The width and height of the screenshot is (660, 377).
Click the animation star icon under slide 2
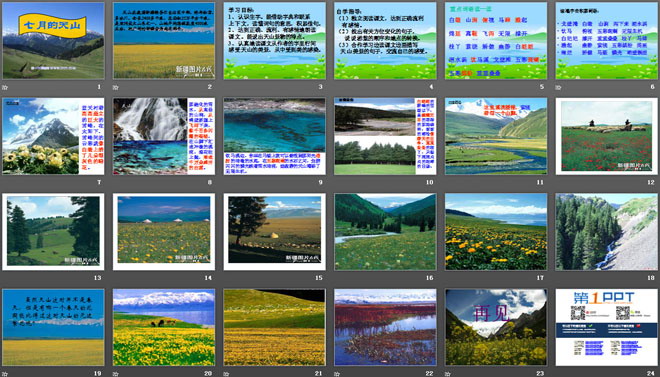pyautogui.click(x=115, y=88)
